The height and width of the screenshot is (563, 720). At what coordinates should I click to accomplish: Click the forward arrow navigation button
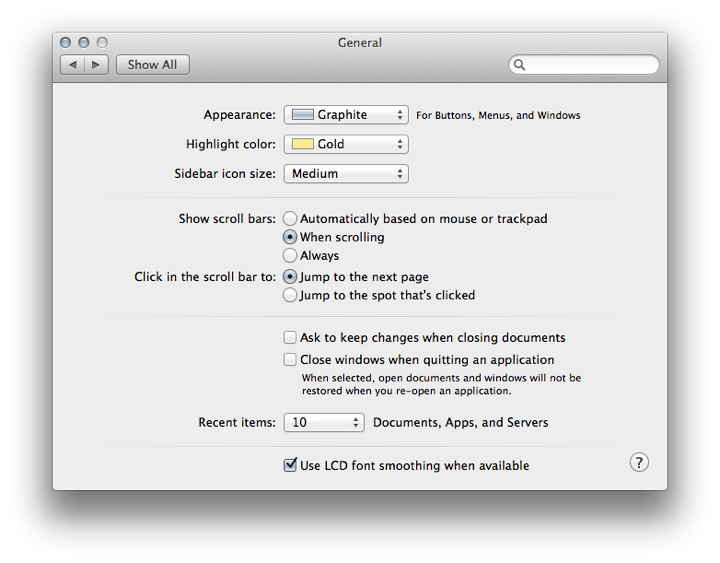coord(96,65)
